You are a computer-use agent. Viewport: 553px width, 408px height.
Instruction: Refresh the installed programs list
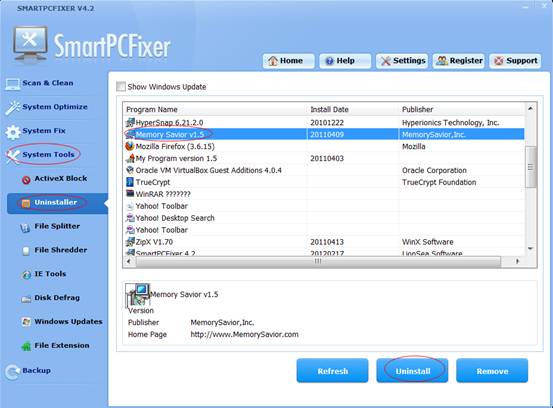click(333, 371)
